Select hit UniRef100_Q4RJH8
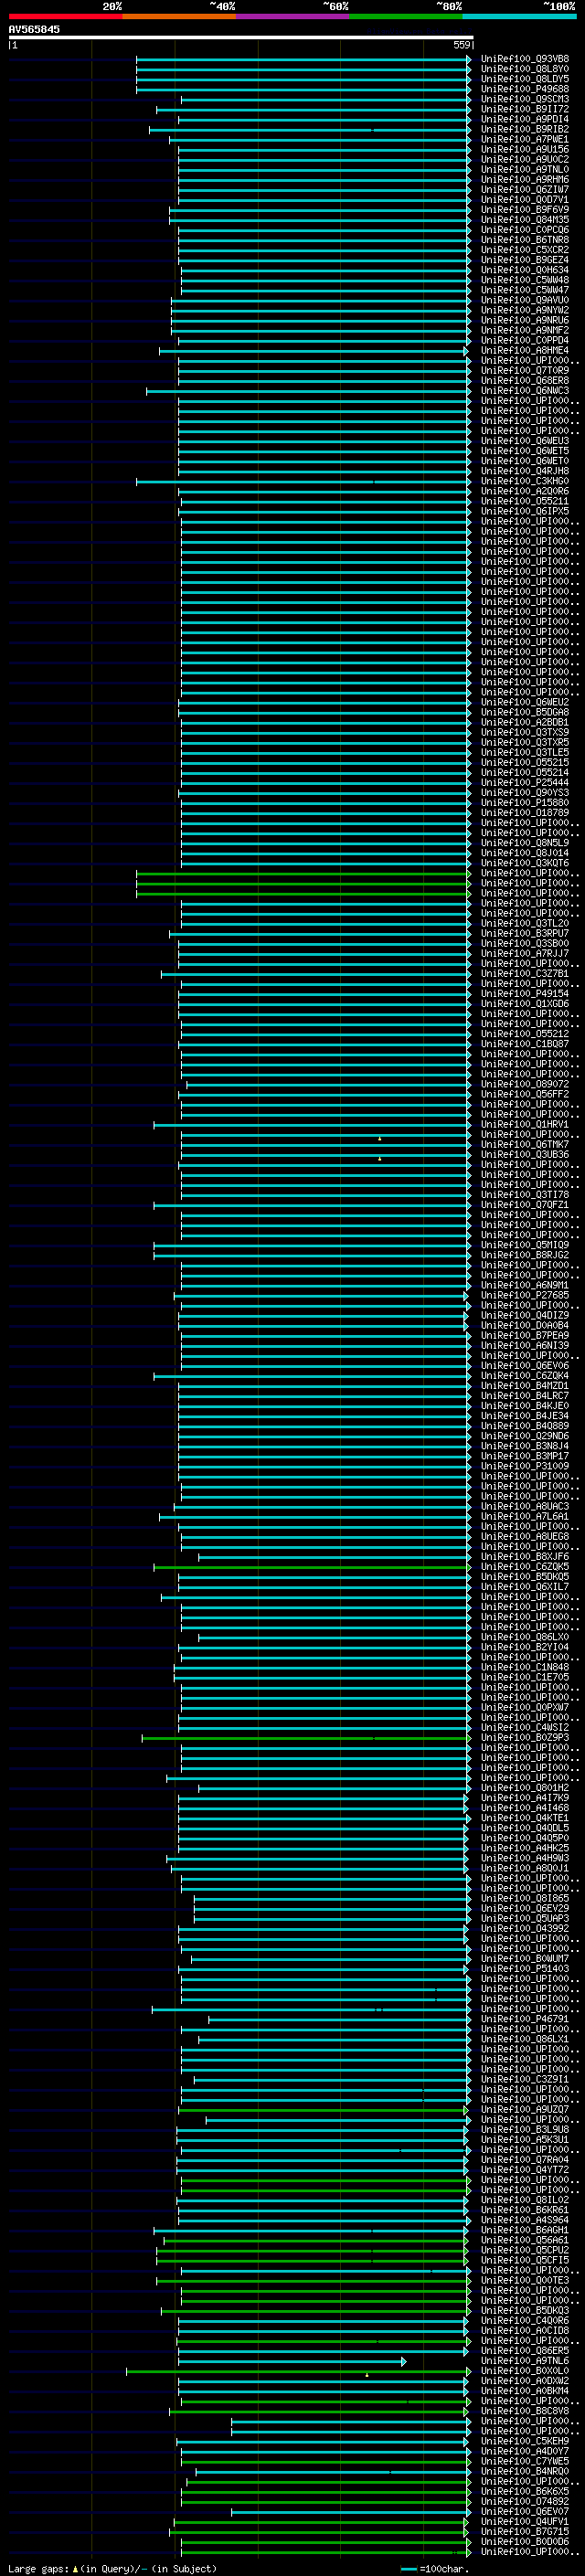Screen dimensions: 585x2576 524,471
